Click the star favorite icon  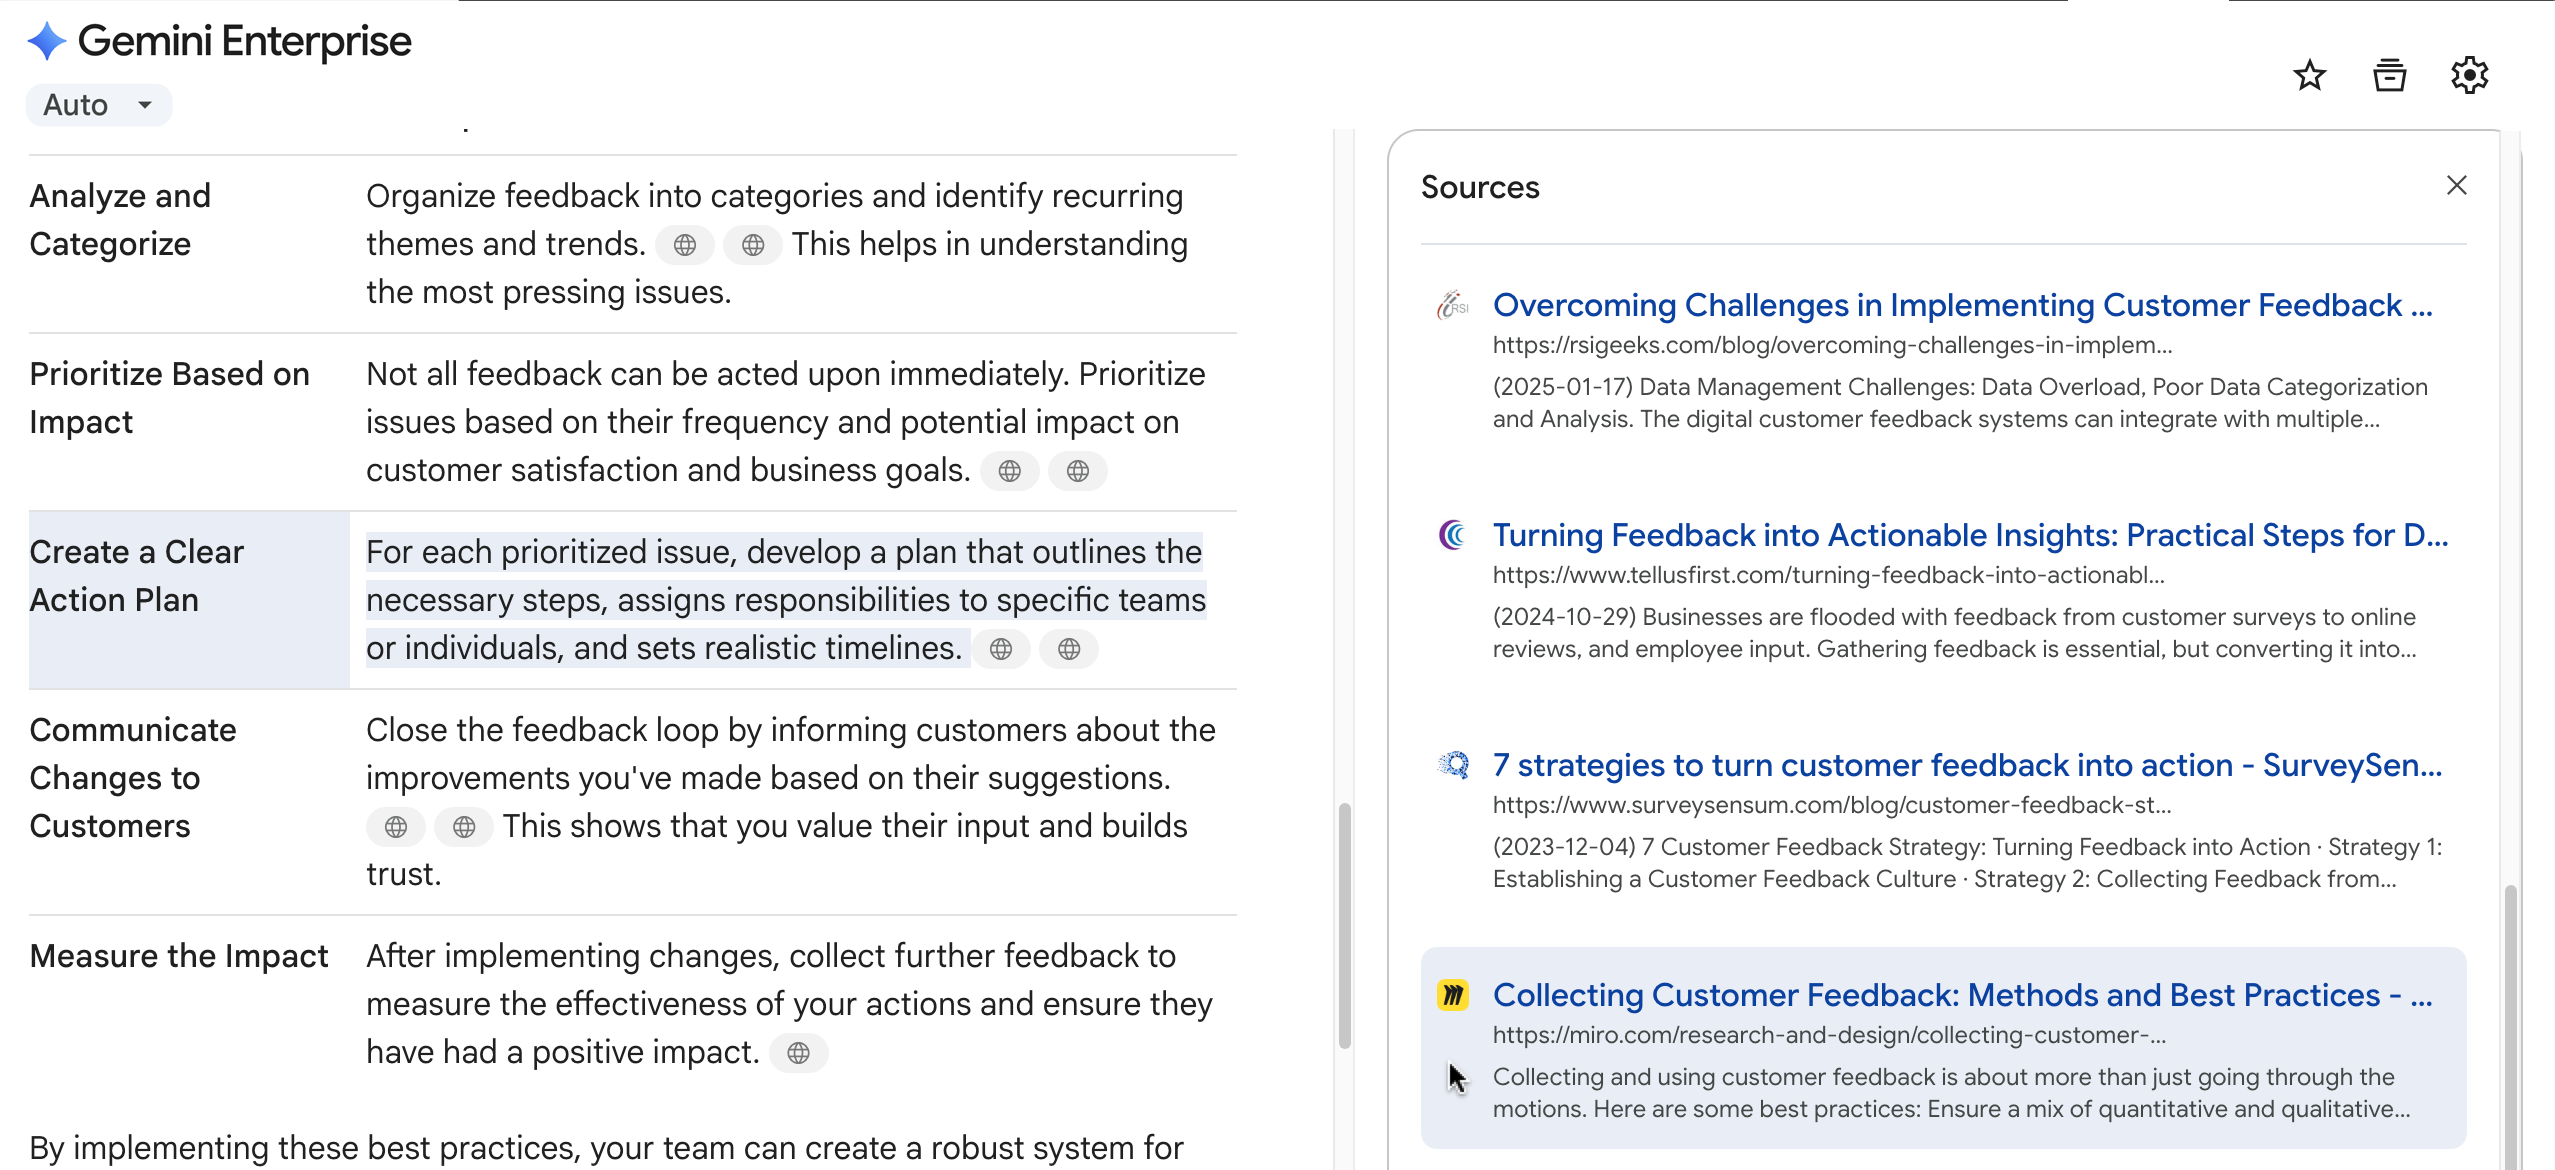tap(2309, 76)
